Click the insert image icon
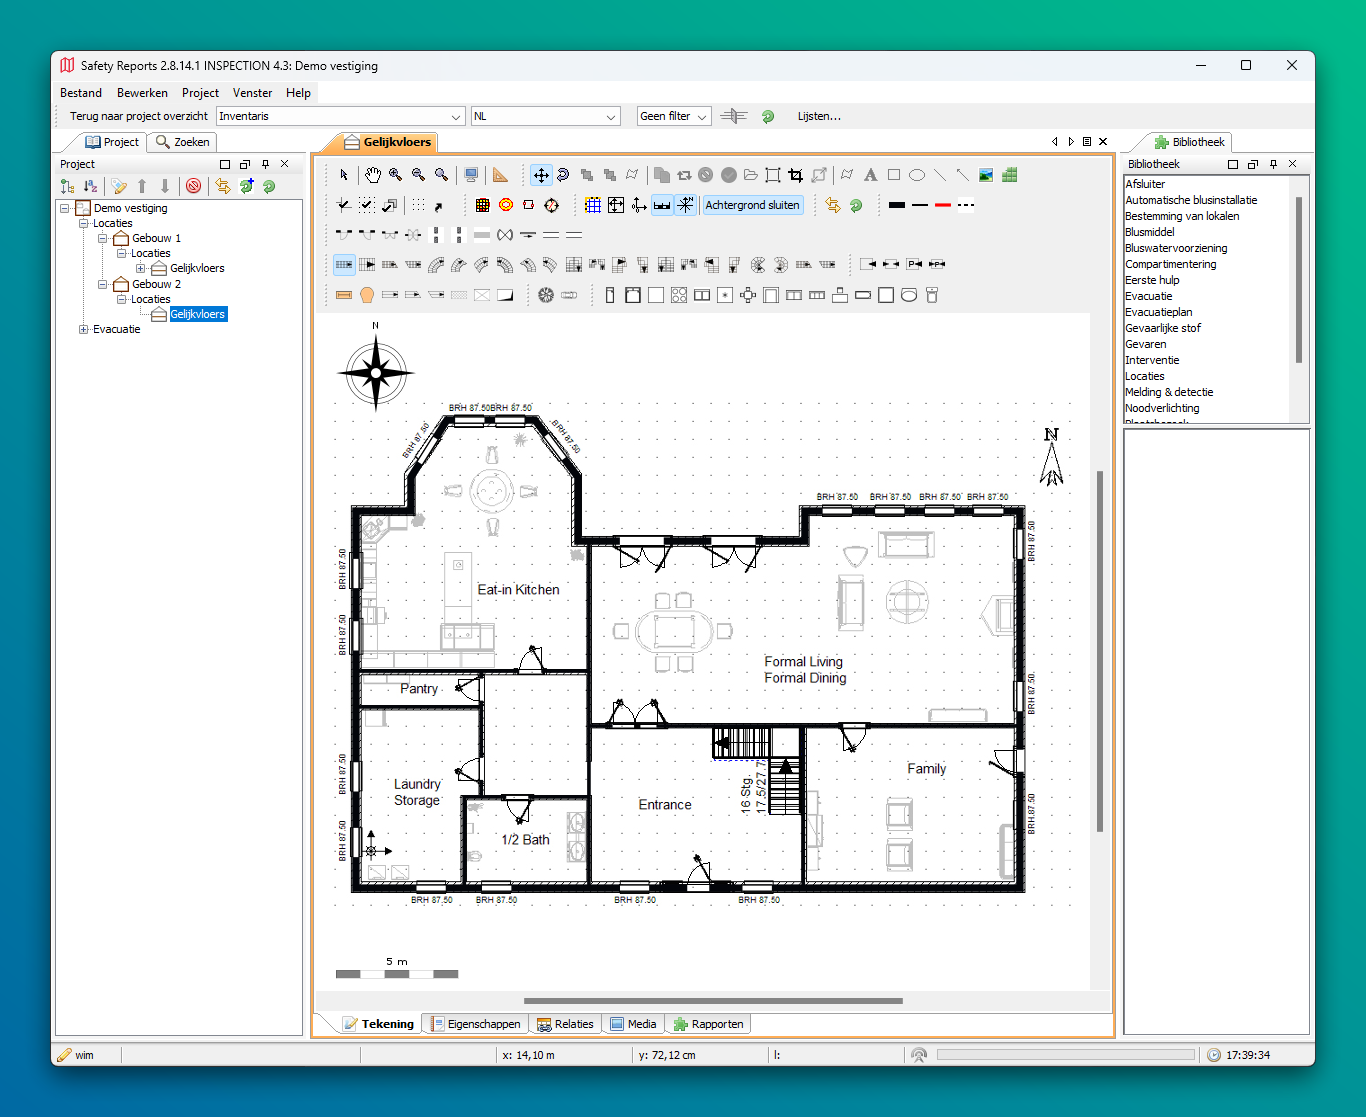1366x1117 pixels. [986, 175]
